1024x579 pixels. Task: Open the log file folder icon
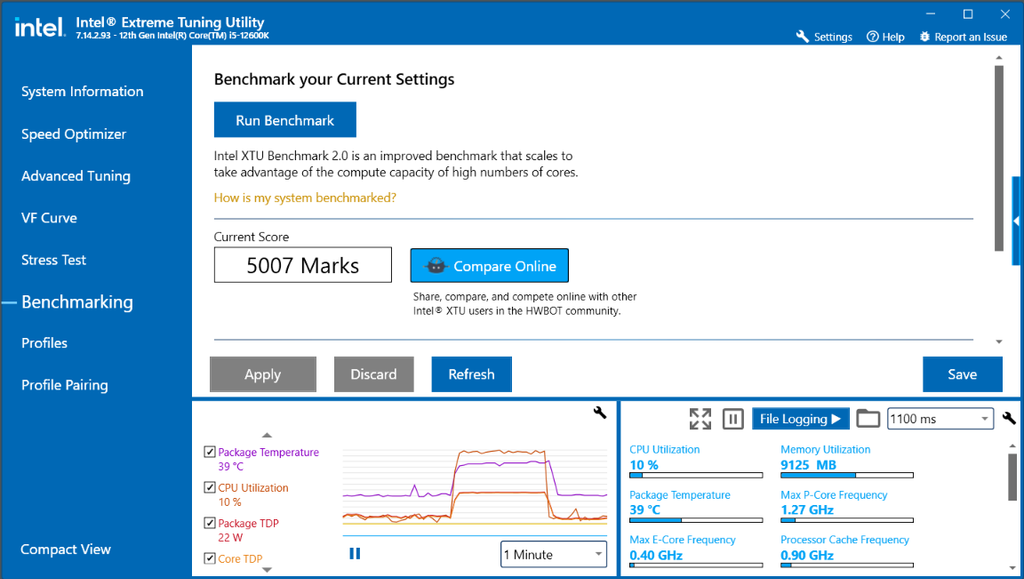tap(868, 418)
